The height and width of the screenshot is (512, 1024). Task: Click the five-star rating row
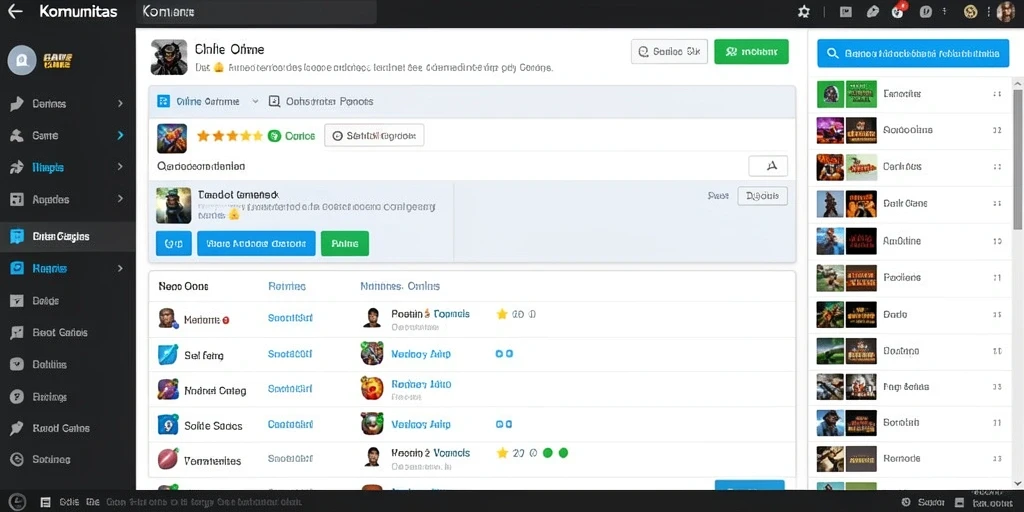click(230, 136)
